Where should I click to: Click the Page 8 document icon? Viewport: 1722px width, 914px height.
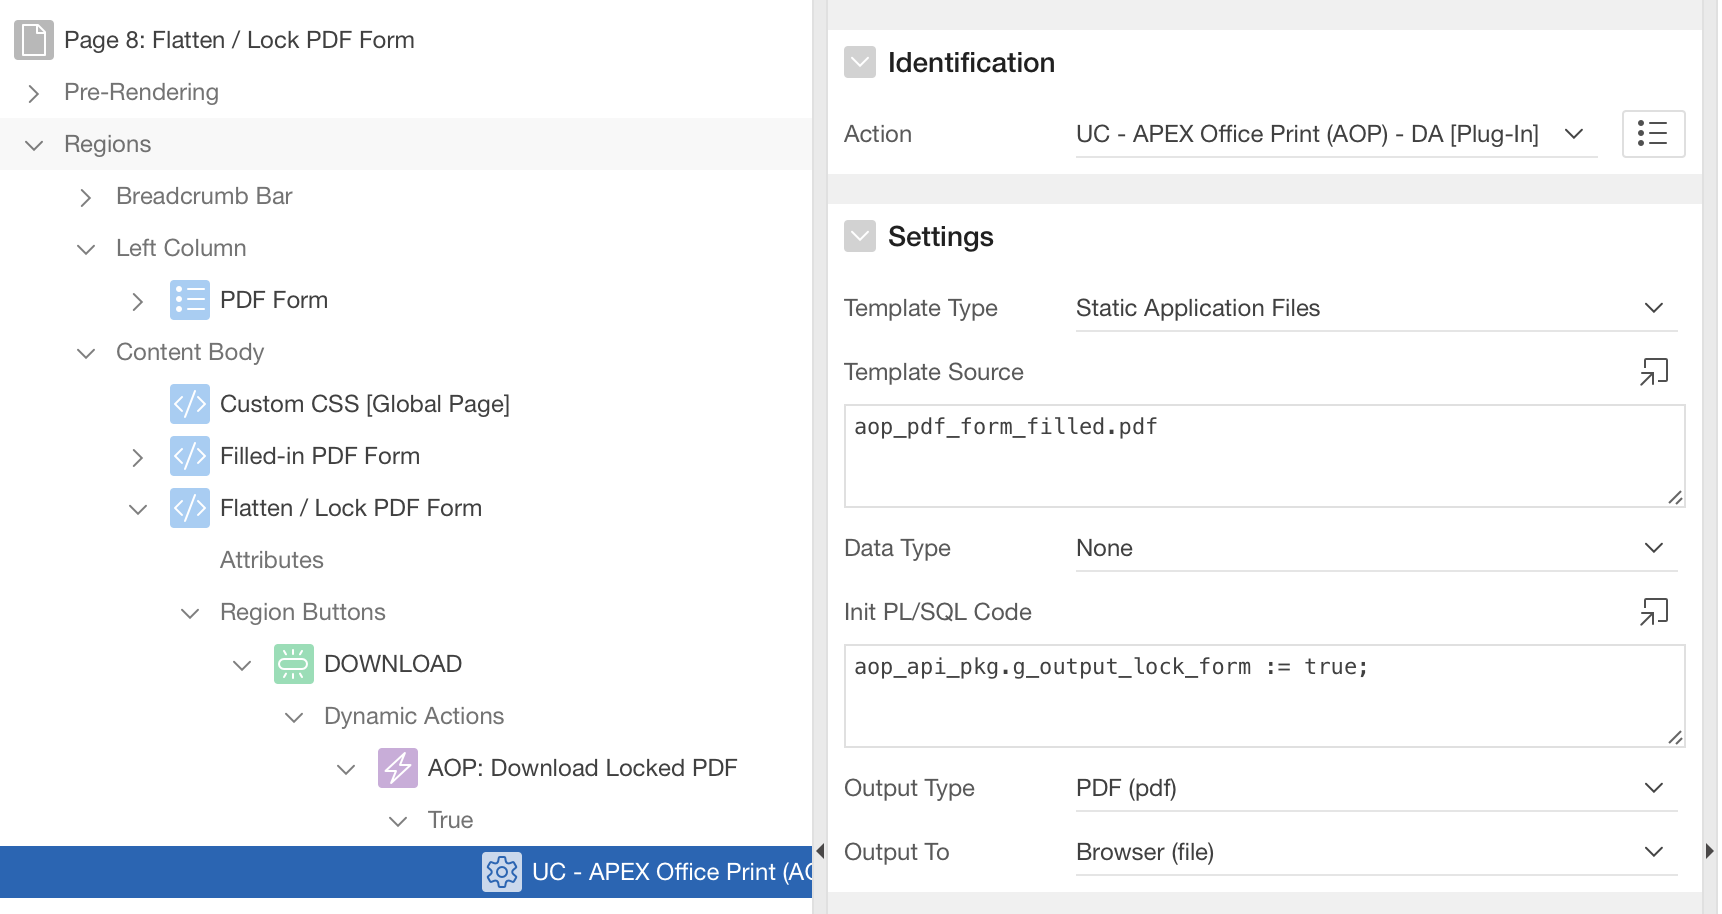pyautogui.click(x=34, y=40)
